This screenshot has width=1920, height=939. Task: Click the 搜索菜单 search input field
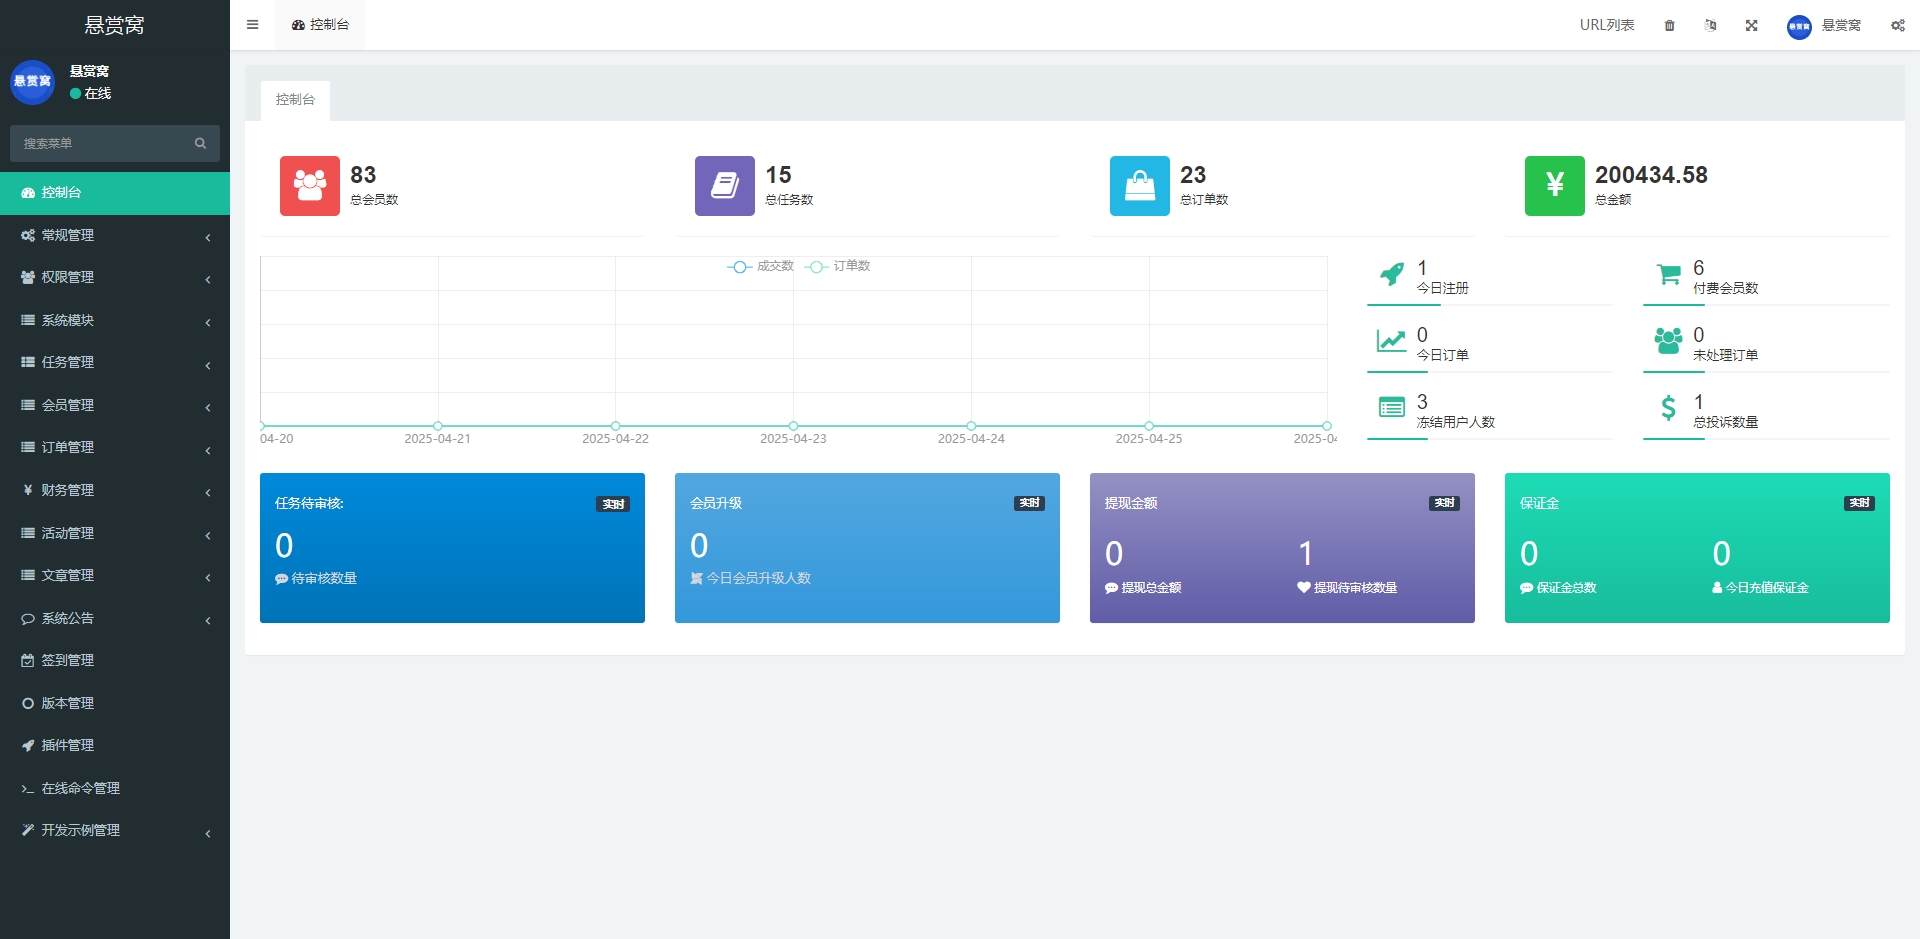105,143
